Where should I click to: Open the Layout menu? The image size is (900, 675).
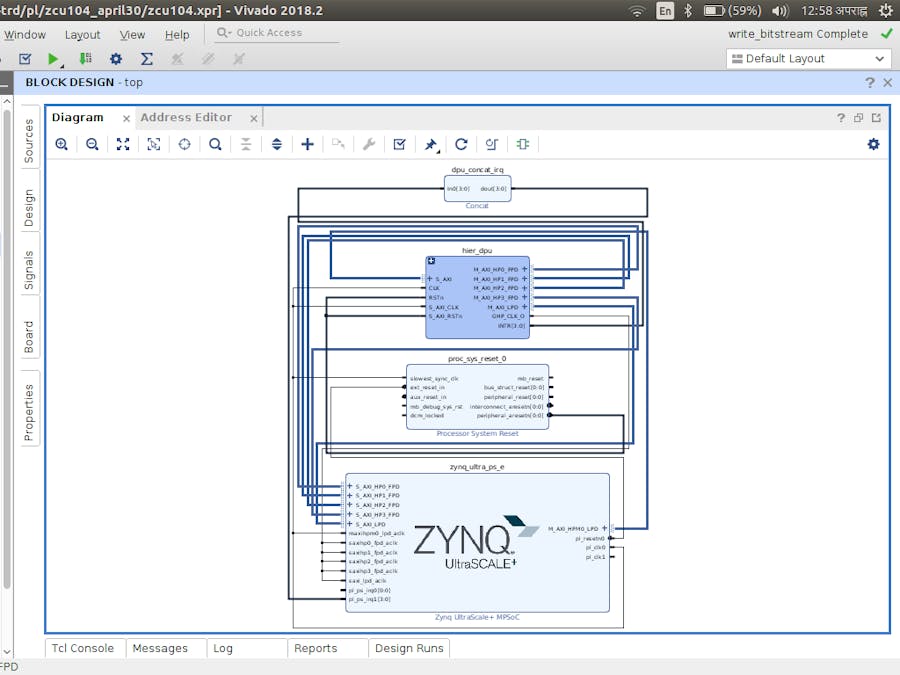pos(83,35)
